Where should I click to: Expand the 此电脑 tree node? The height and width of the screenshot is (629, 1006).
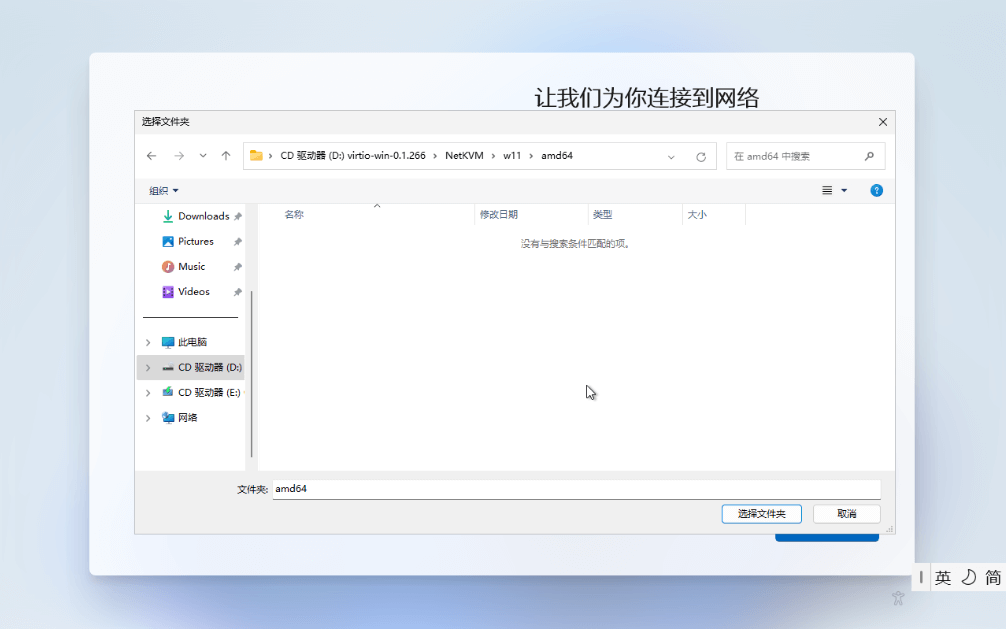pos(148,342)
